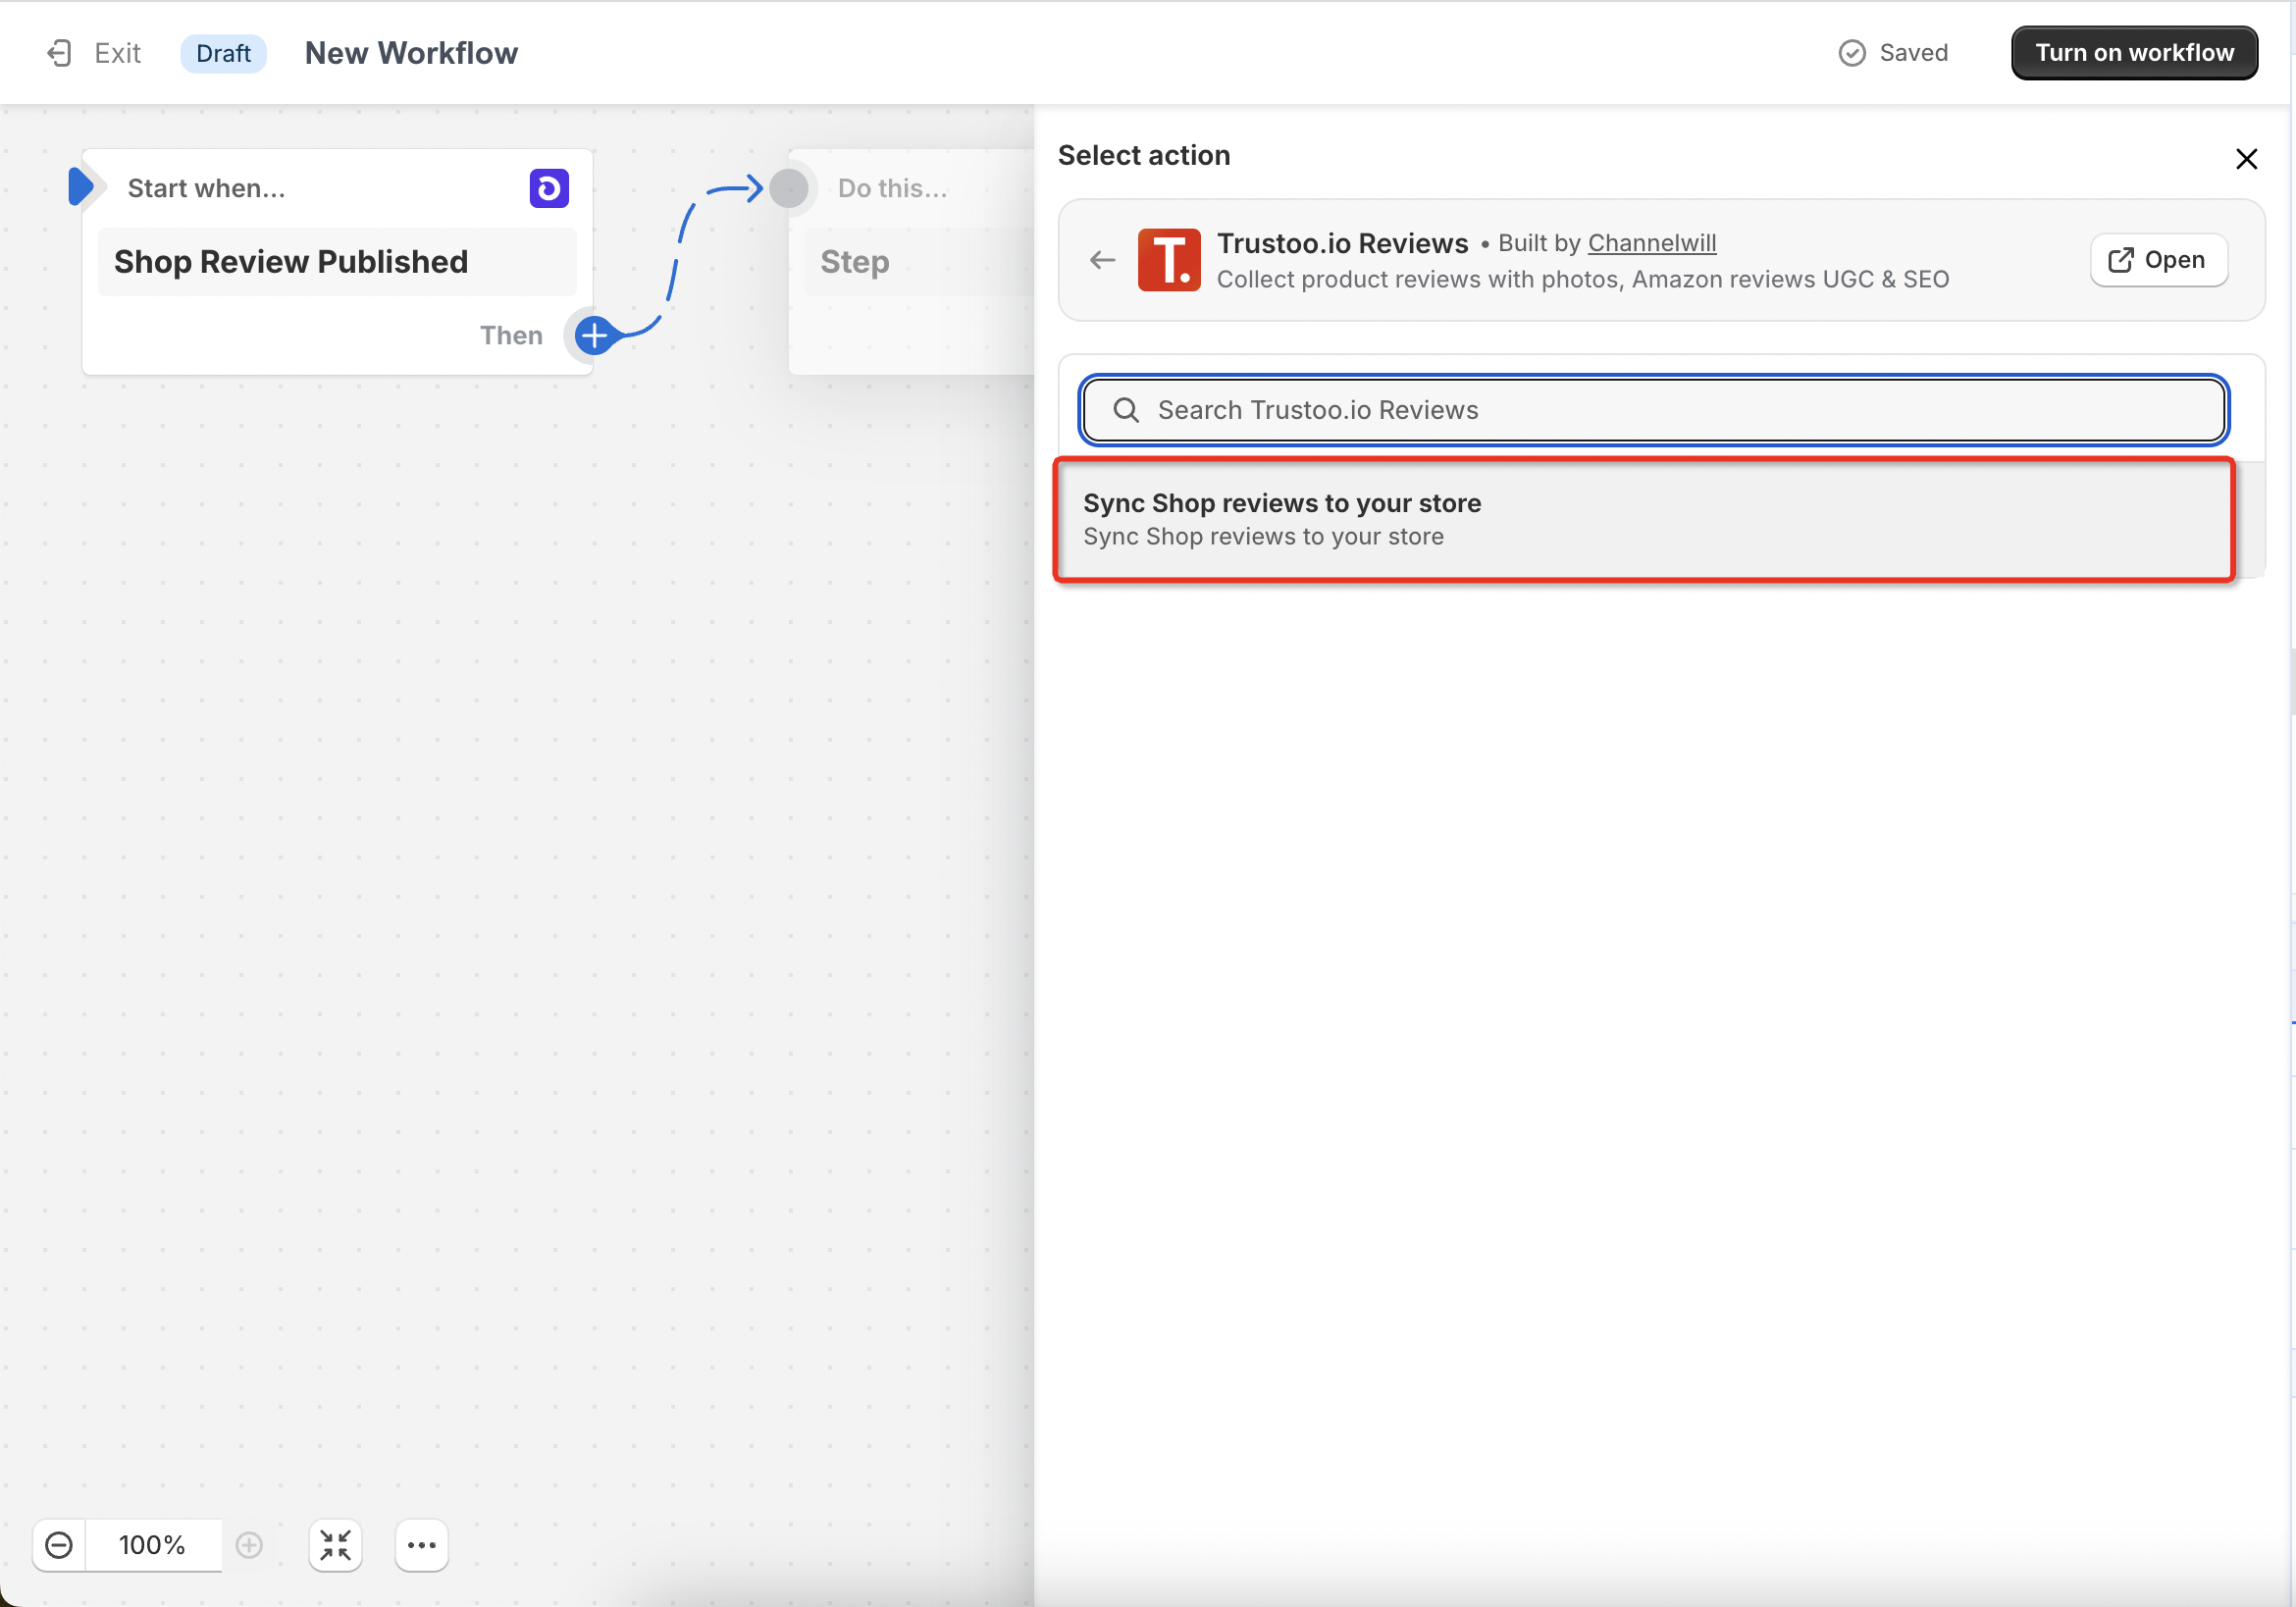Click the zoom in plus icon
2296x1607 pixels.
249,1545
